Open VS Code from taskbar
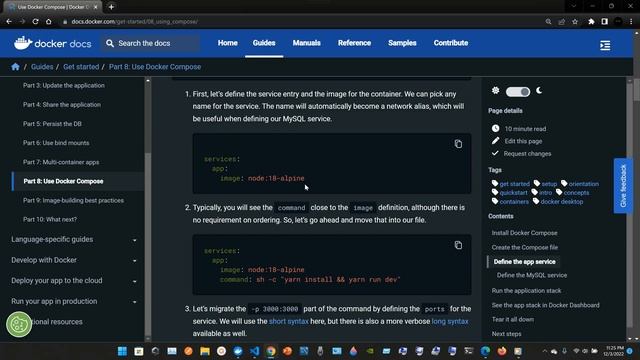Image resolution: width=640 pixels, height=360 pixels. 254,351
